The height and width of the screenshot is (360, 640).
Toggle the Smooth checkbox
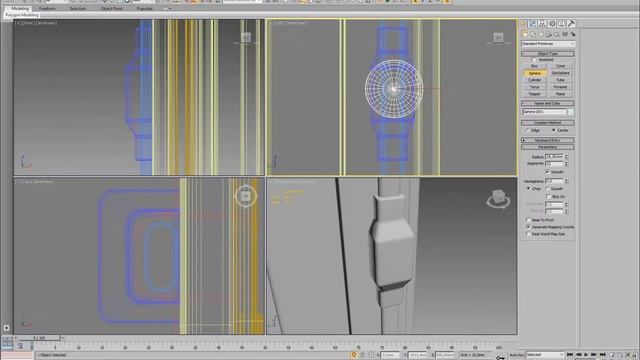click(x=547, y=171)
